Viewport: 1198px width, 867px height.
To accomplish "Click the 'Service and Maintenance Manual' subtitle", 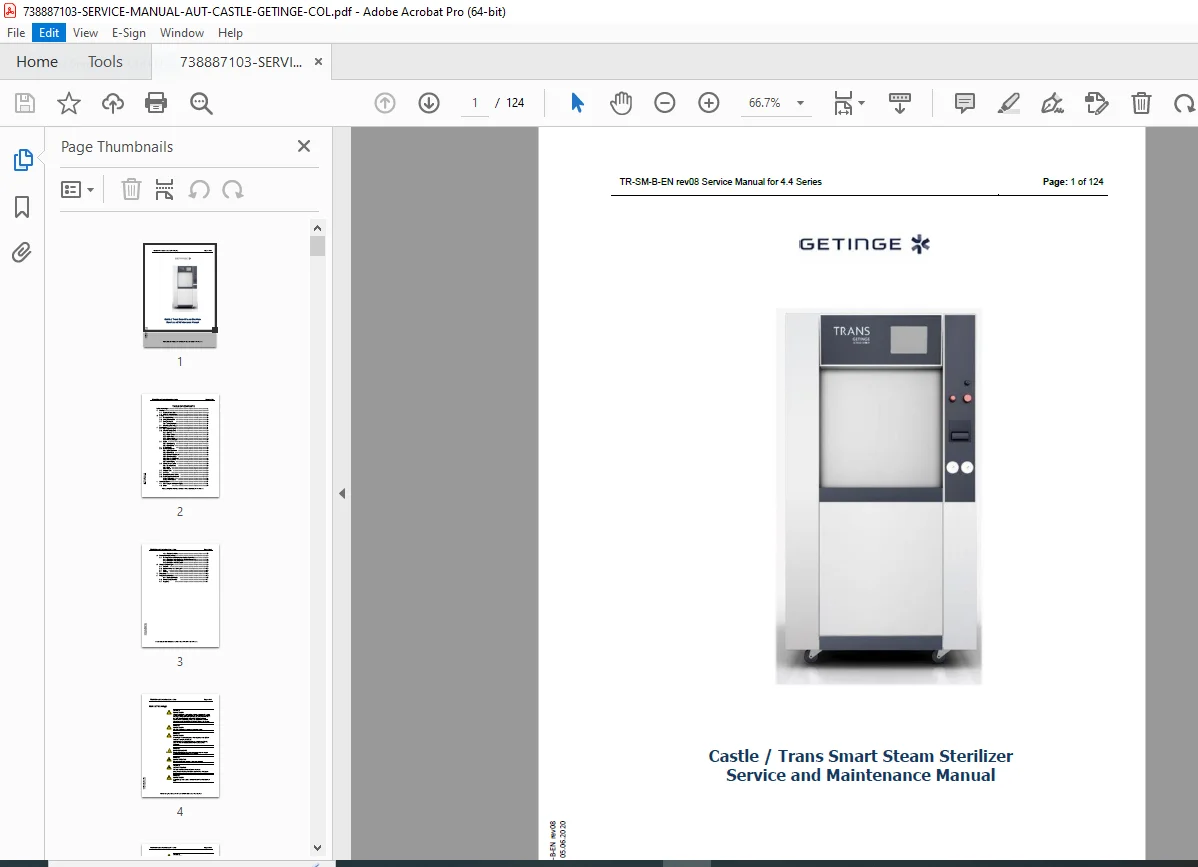I will [x=860, y=775].
